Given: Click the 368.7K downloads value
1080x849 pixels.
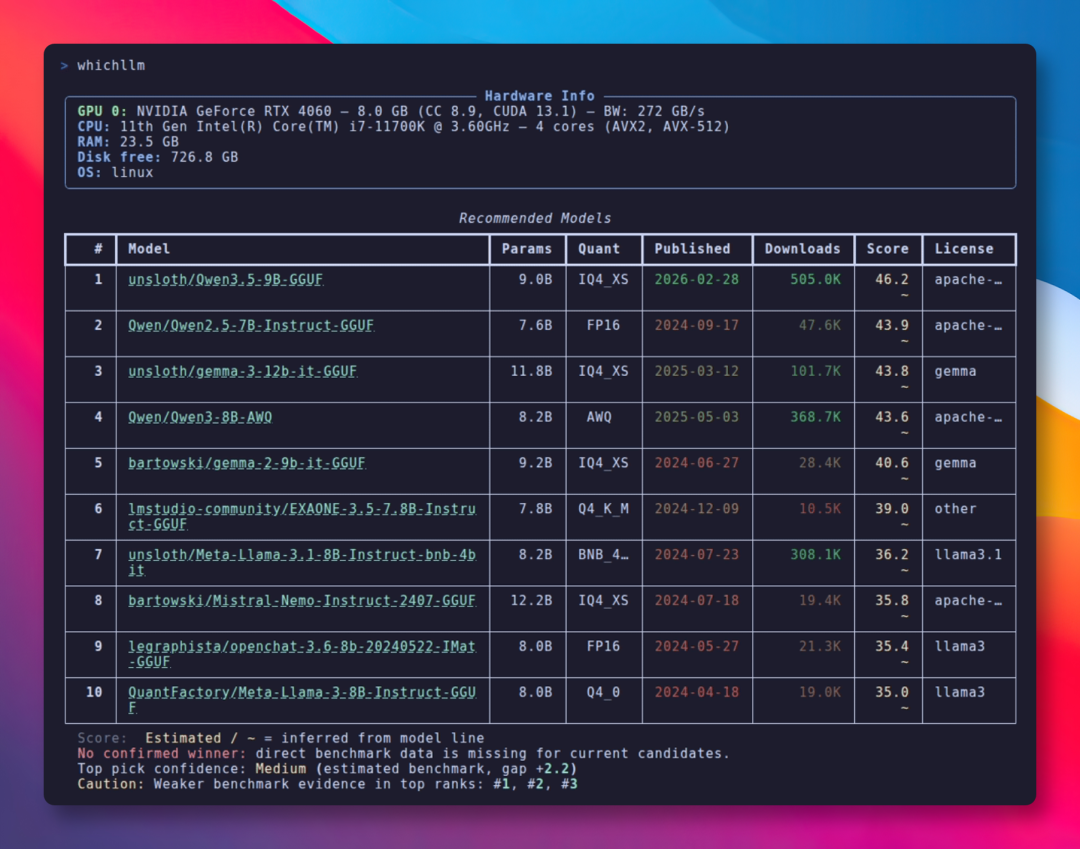Looking at the screenshot, I should (816, 417).
